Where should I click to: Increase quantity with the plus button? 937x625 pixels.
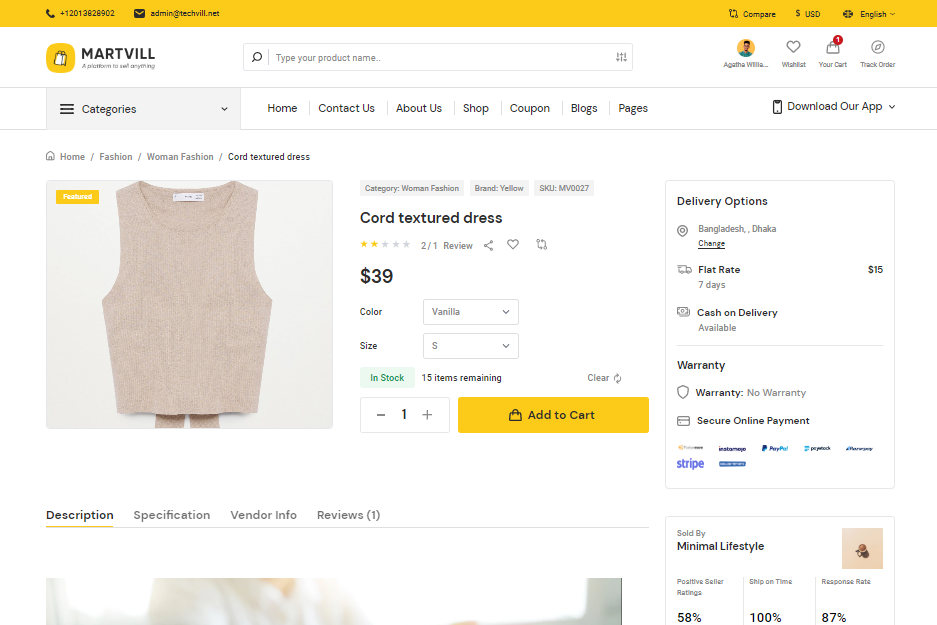pyautogui.click(x=427, y=415)
